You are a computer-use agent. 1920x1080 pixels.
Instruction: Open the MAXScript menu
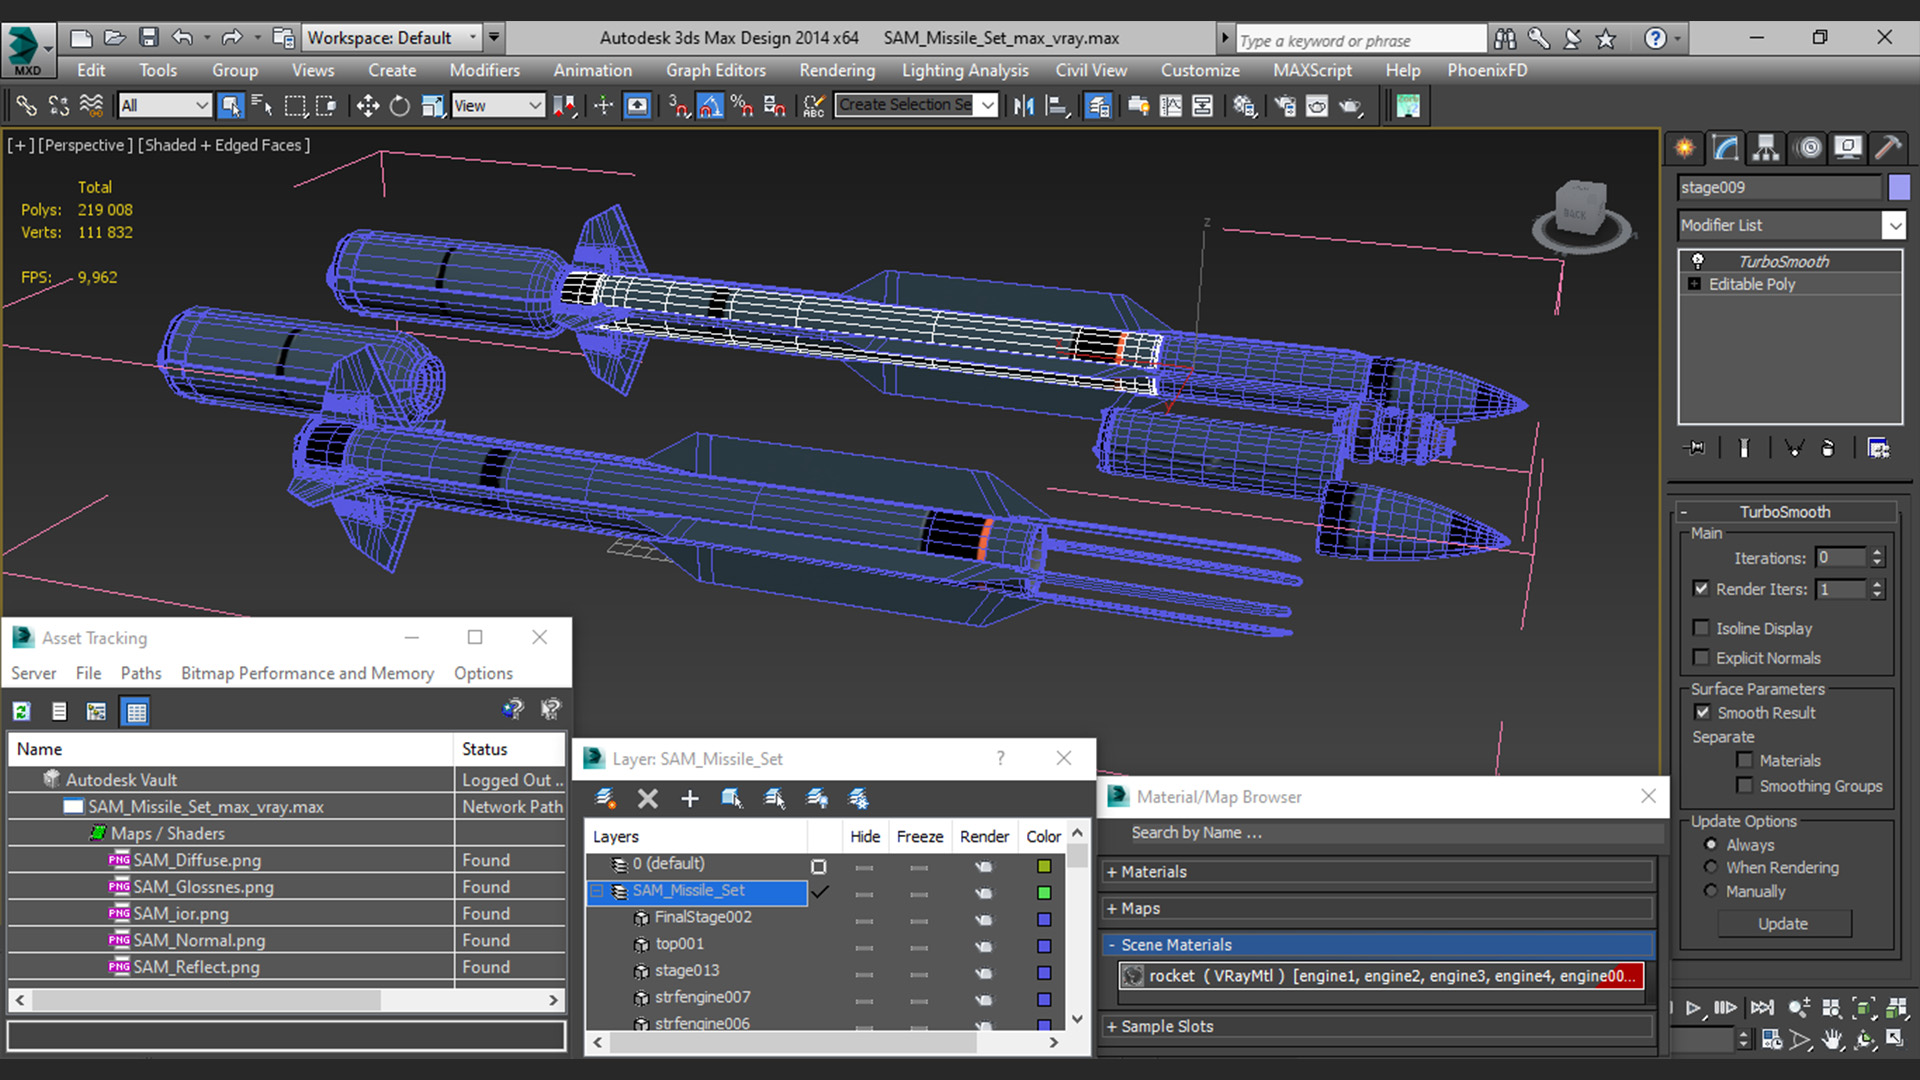1312,70
